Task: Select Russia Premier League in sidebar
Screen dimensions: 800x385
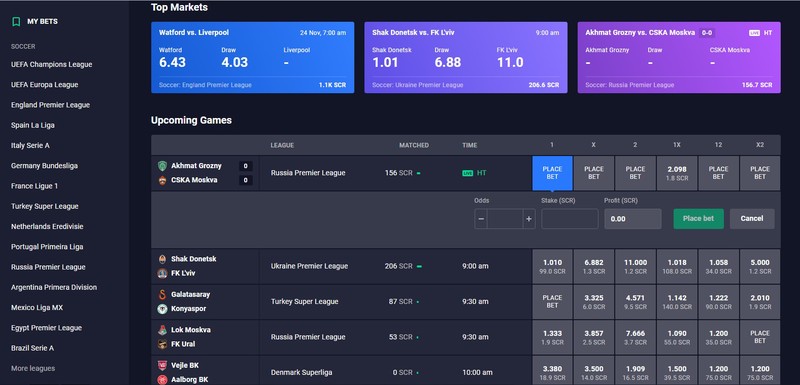Action: [48, 267]
